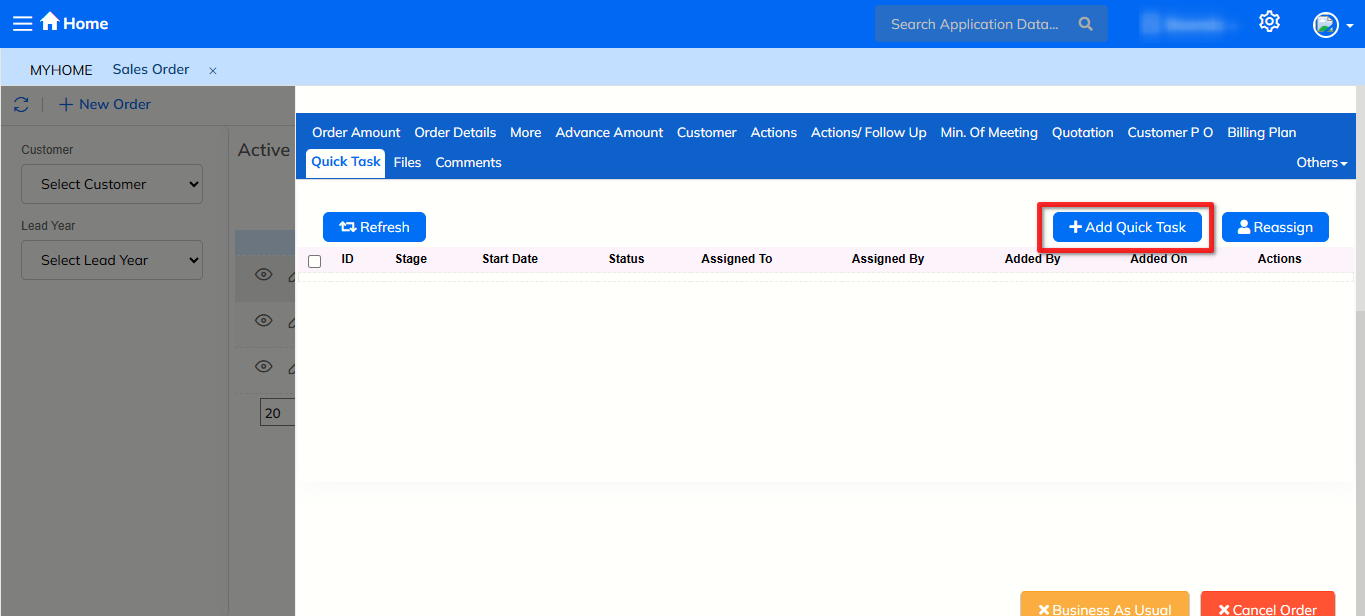Open the Billing Plan tab
The height and width of the screenshot is (616, 1365).
pyautogui.click(x=1261, y=132)
